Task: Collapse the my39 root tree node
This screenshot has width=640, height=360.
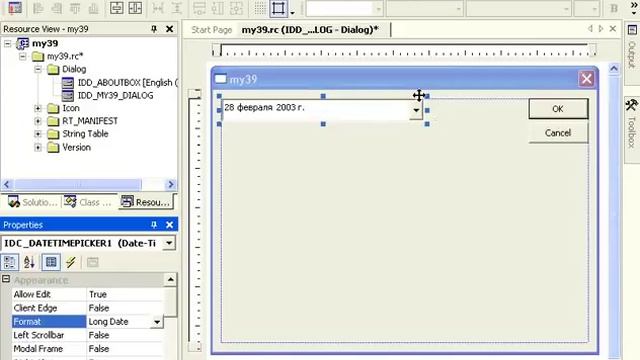Action: pyautogui.click(x=8, y=43)
